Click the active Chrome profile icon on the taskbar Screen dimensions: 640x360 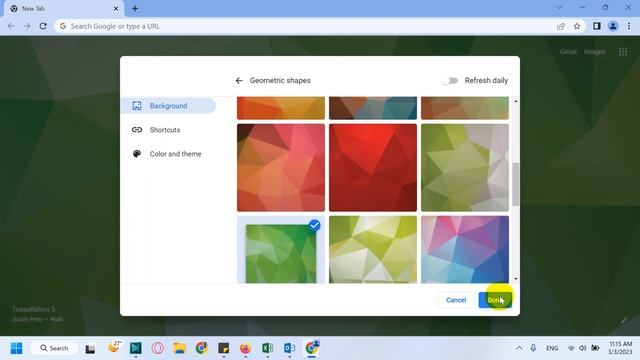(312, 348)
